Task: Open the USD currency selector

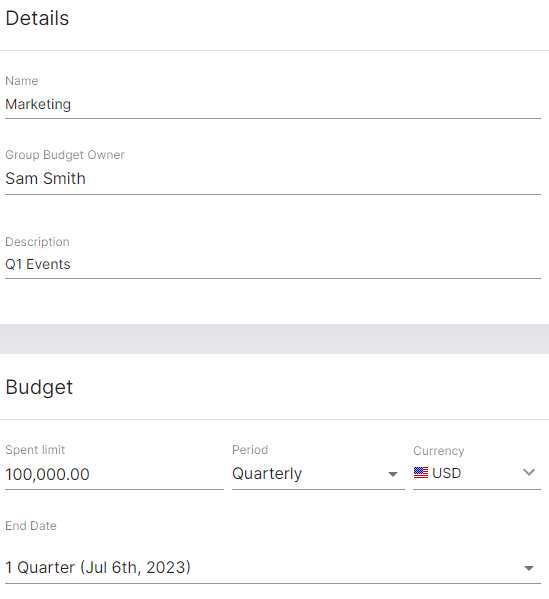Action: pos(477,473)
